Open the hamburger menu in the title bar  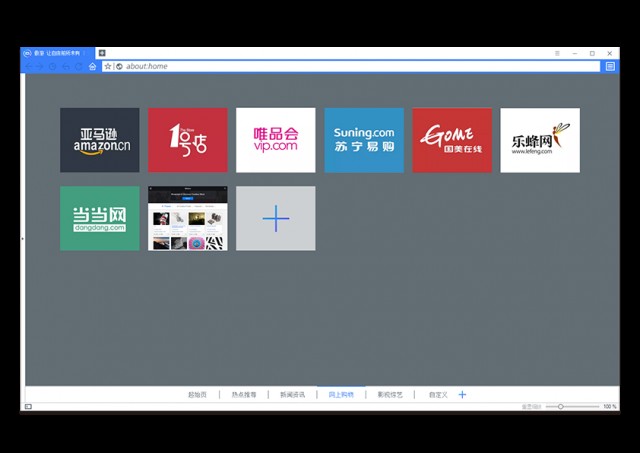point(557,53)
